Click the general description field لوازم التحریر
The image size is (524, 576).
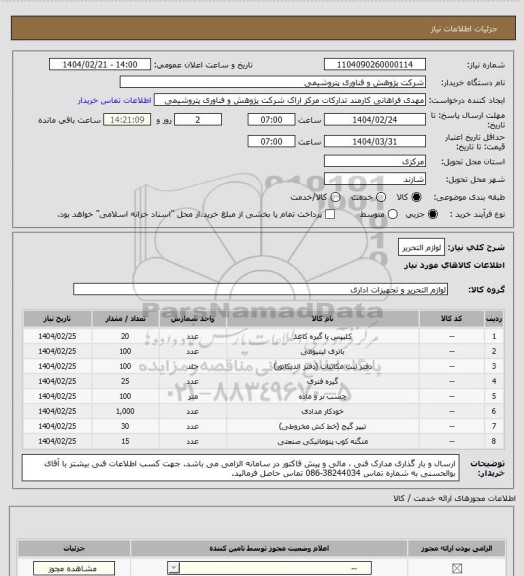point(421,247)
